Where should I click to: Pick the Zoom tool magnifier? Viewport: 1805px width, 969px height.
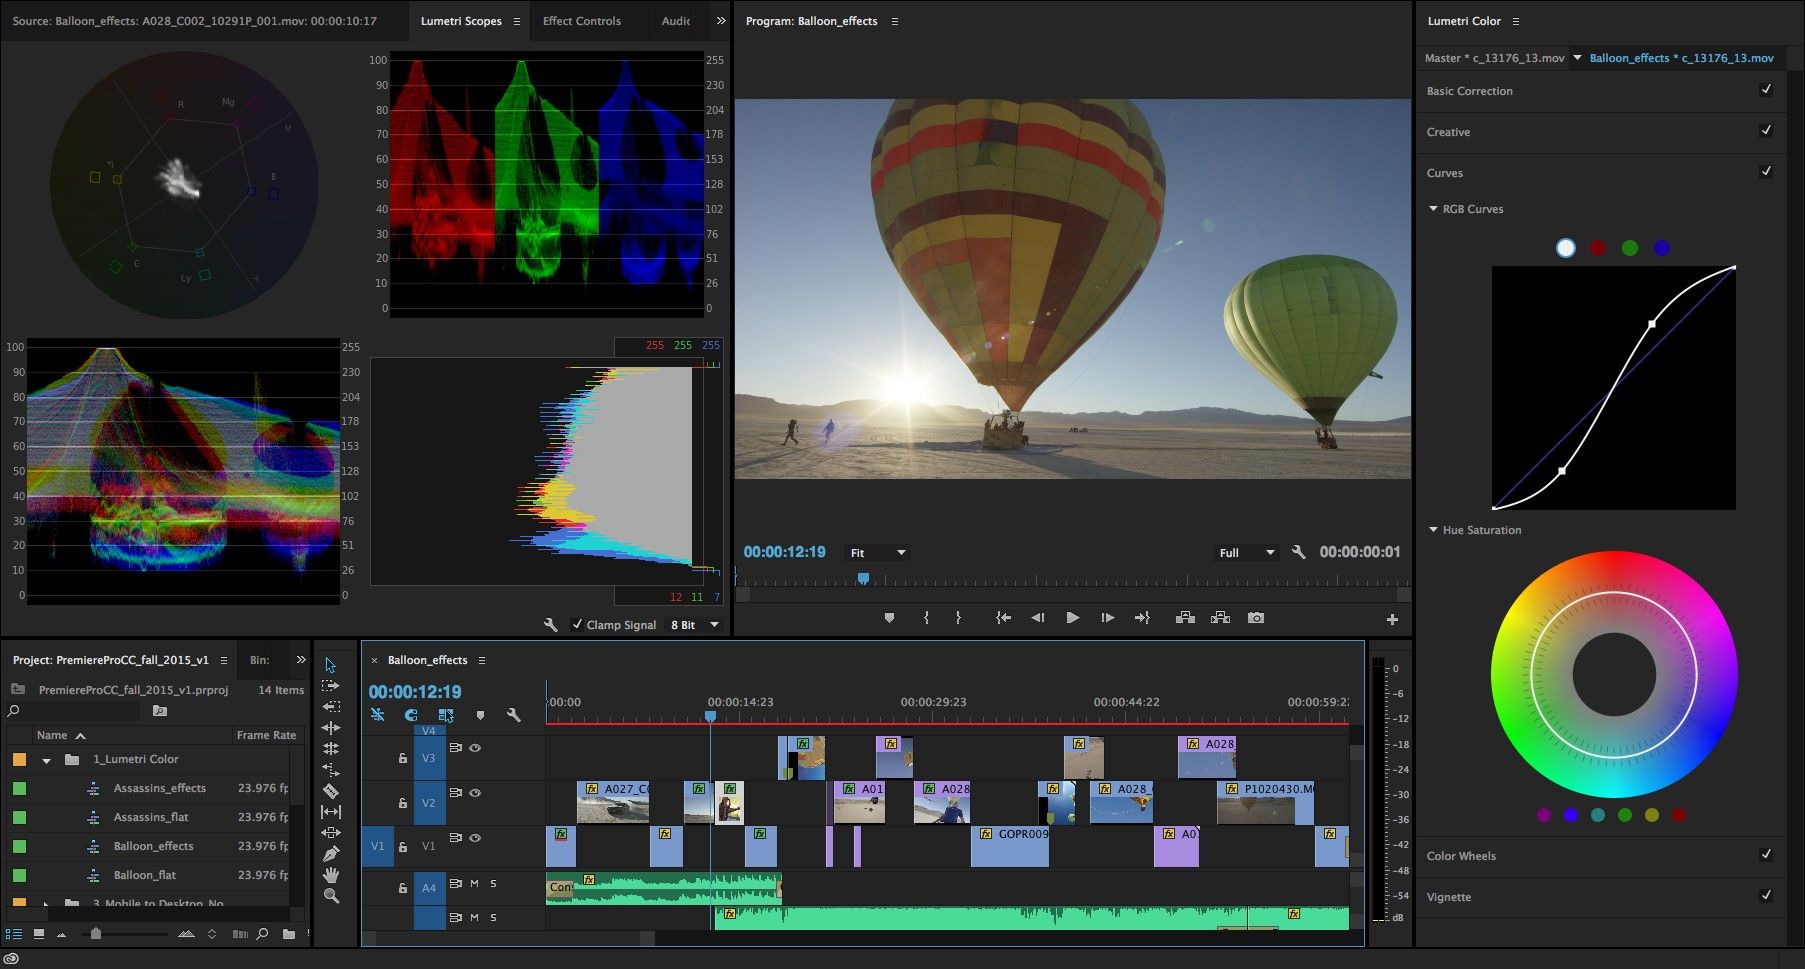pyautogui.click(x=331, y=896)
